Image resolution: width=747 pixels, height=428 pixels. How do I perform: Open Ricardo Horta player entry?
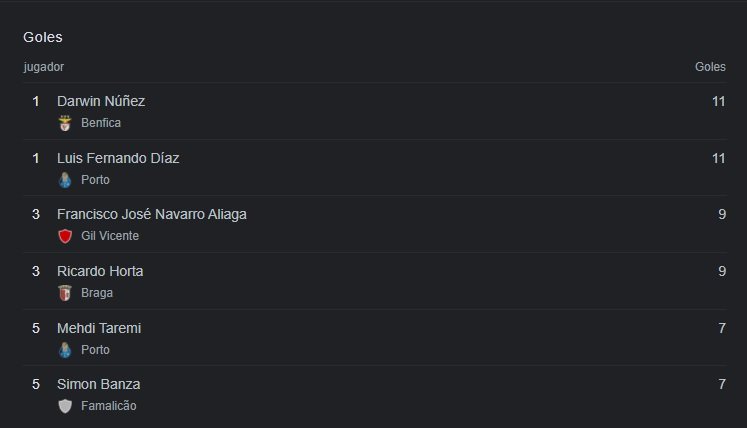click(100, 271)
